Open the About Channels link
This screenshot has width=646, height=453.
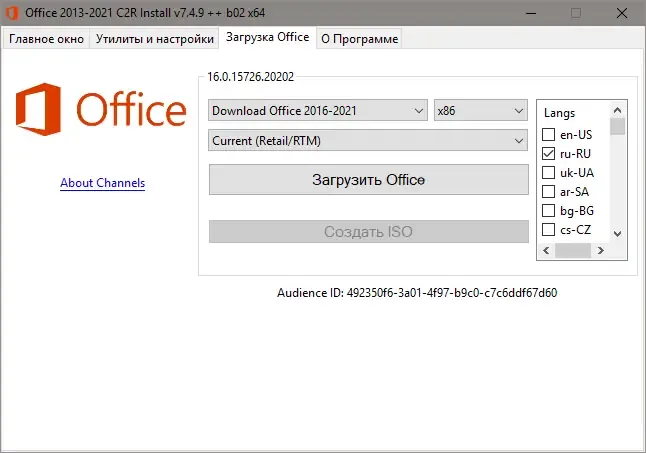(x=103, y=182)
